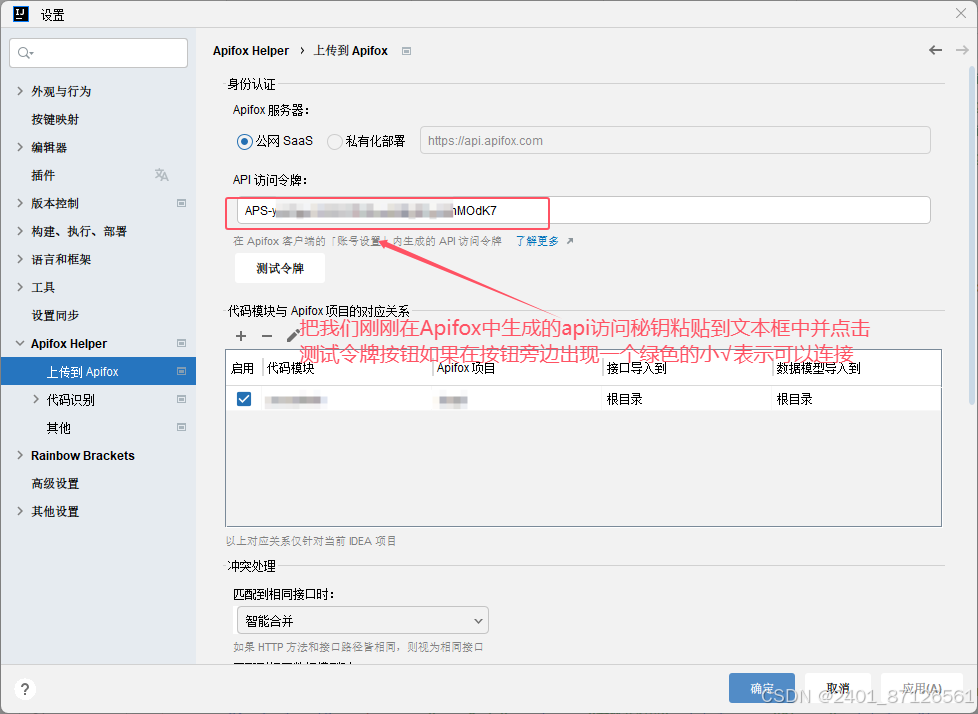Remove mapping with the minus icon
The height and width of the screenshot is (714, 978).
point(267,336)
